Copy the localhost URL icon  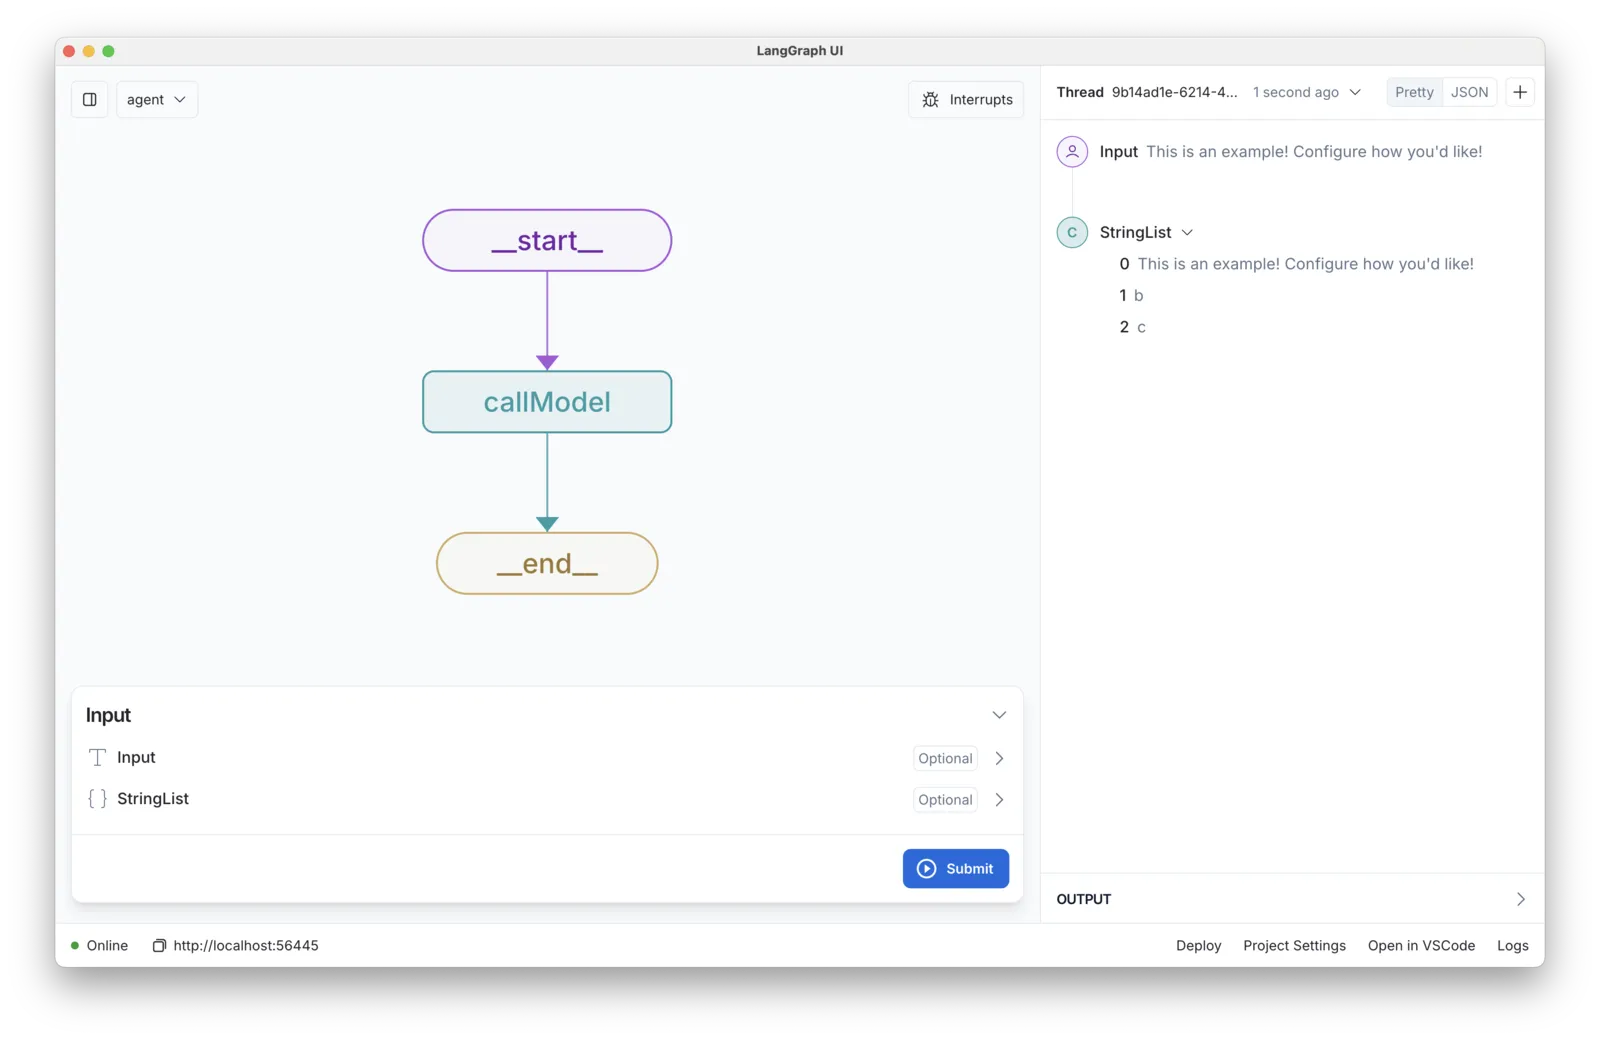coord(159,945)
